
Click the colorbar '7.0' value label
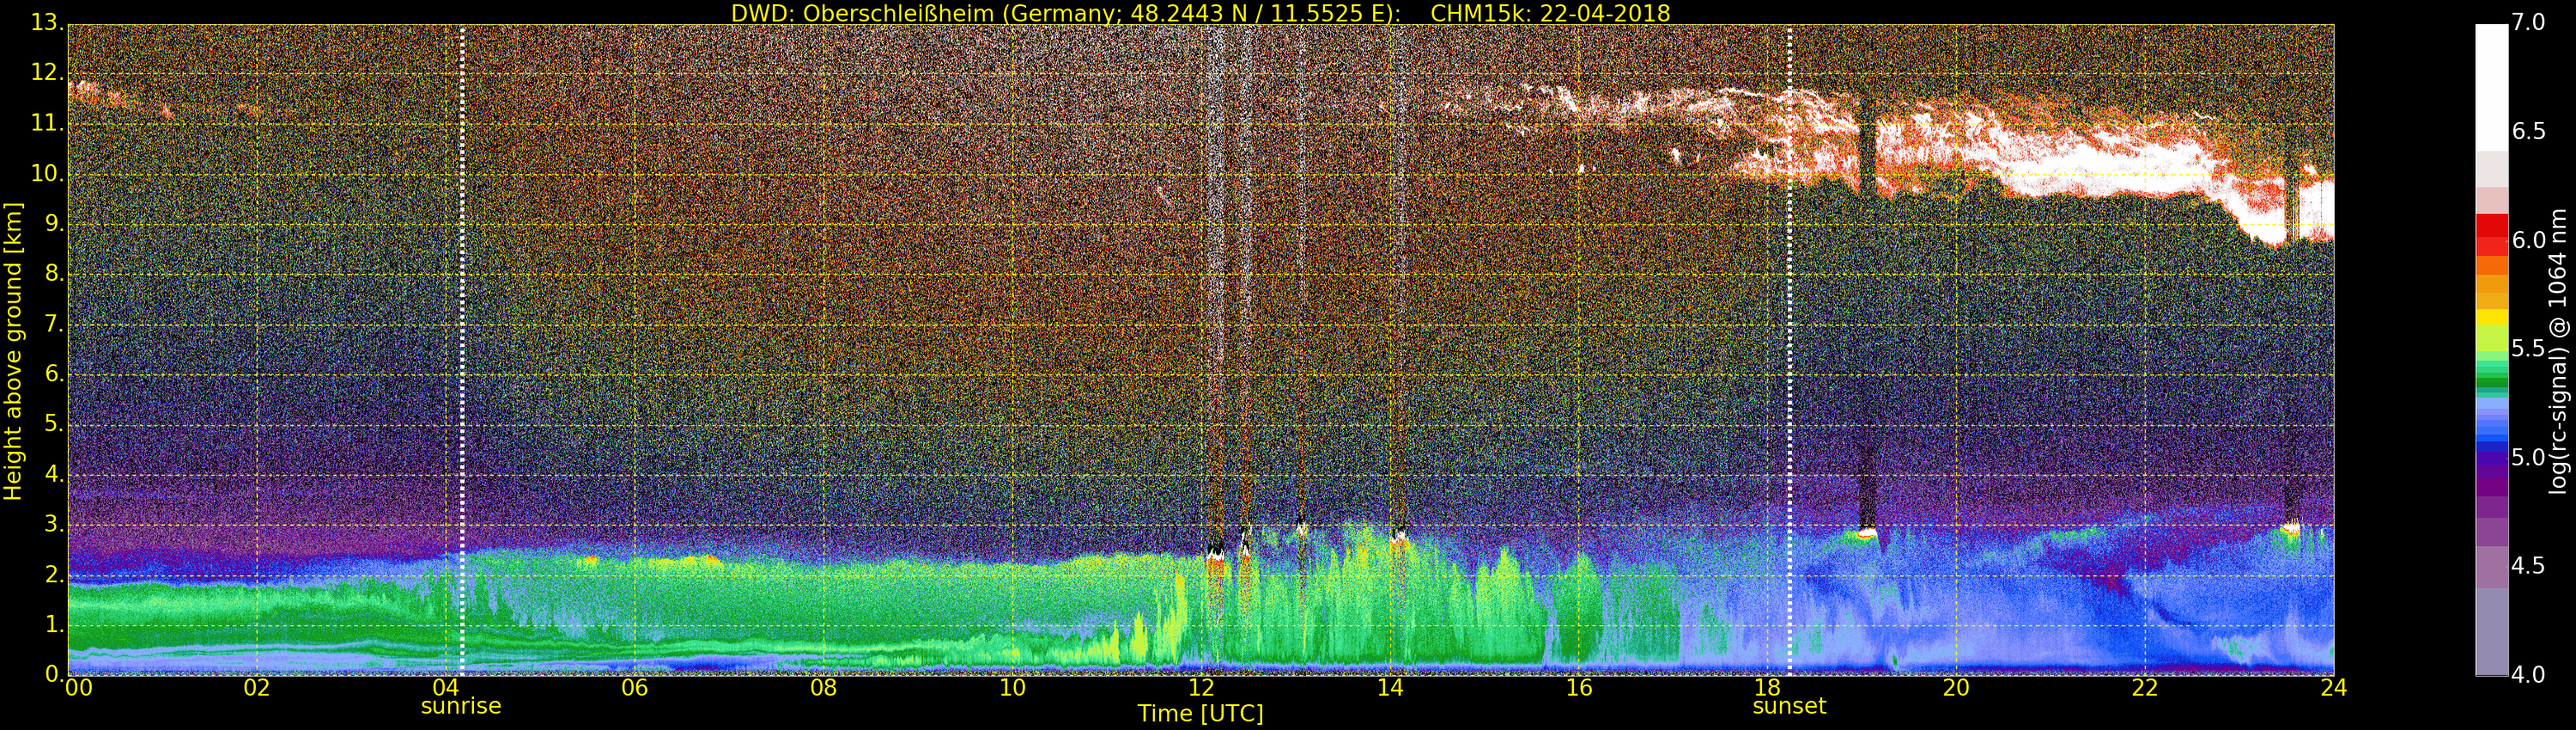2528,22
